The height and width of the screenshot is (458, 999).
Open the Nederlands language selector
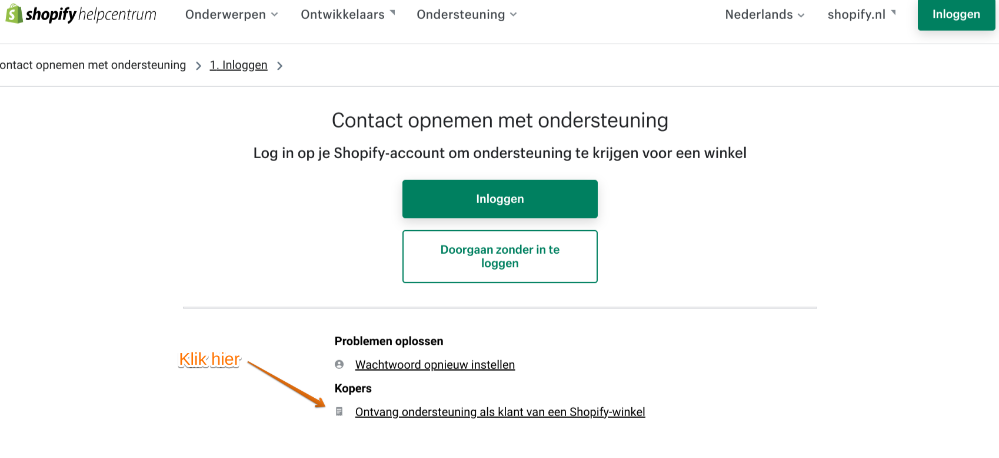(x=764, y=14)
